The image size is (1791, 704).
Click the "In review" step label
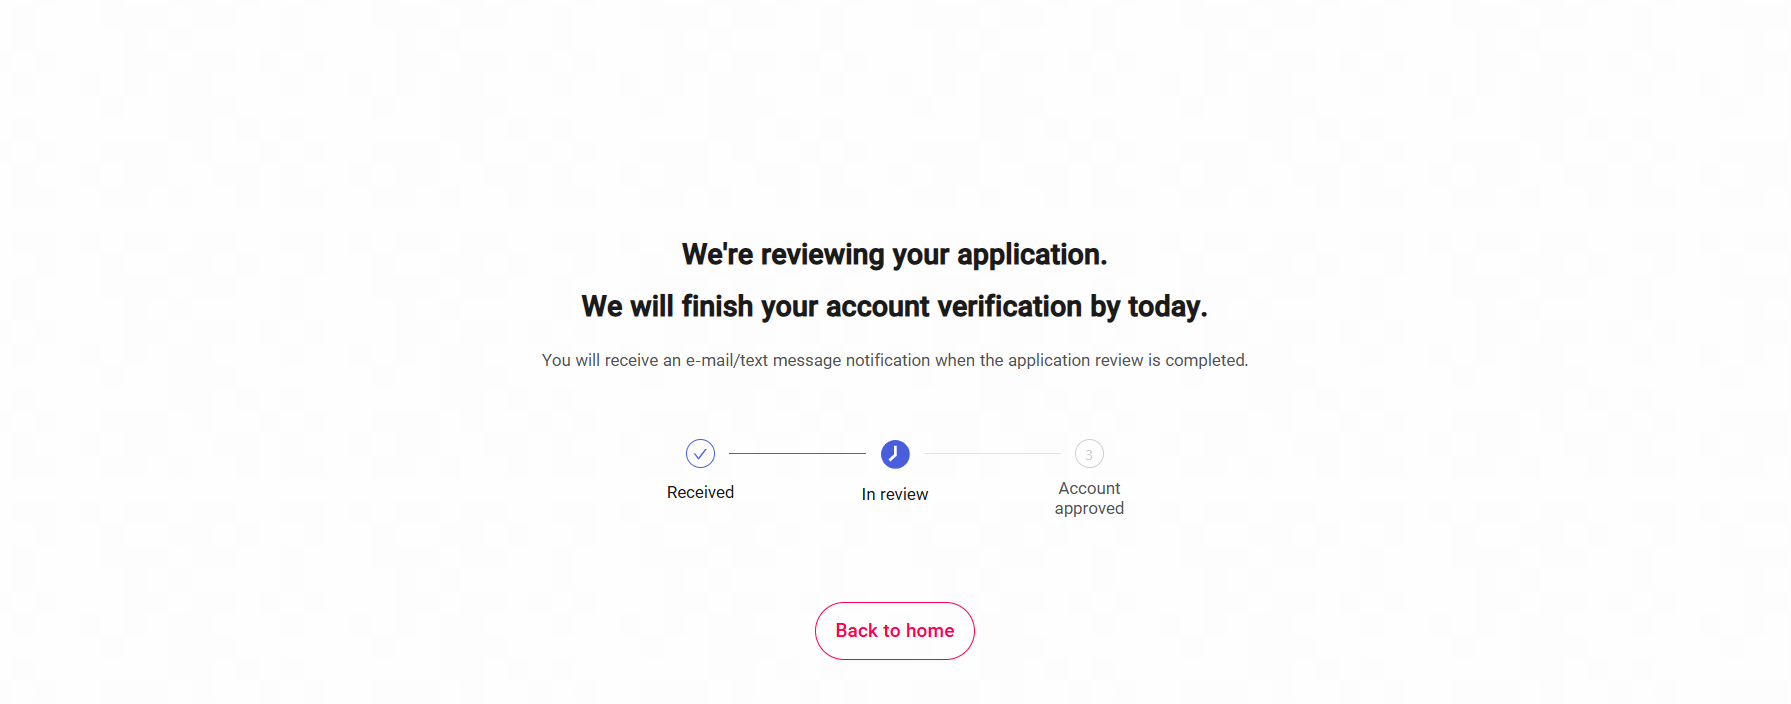pos(895,494)
